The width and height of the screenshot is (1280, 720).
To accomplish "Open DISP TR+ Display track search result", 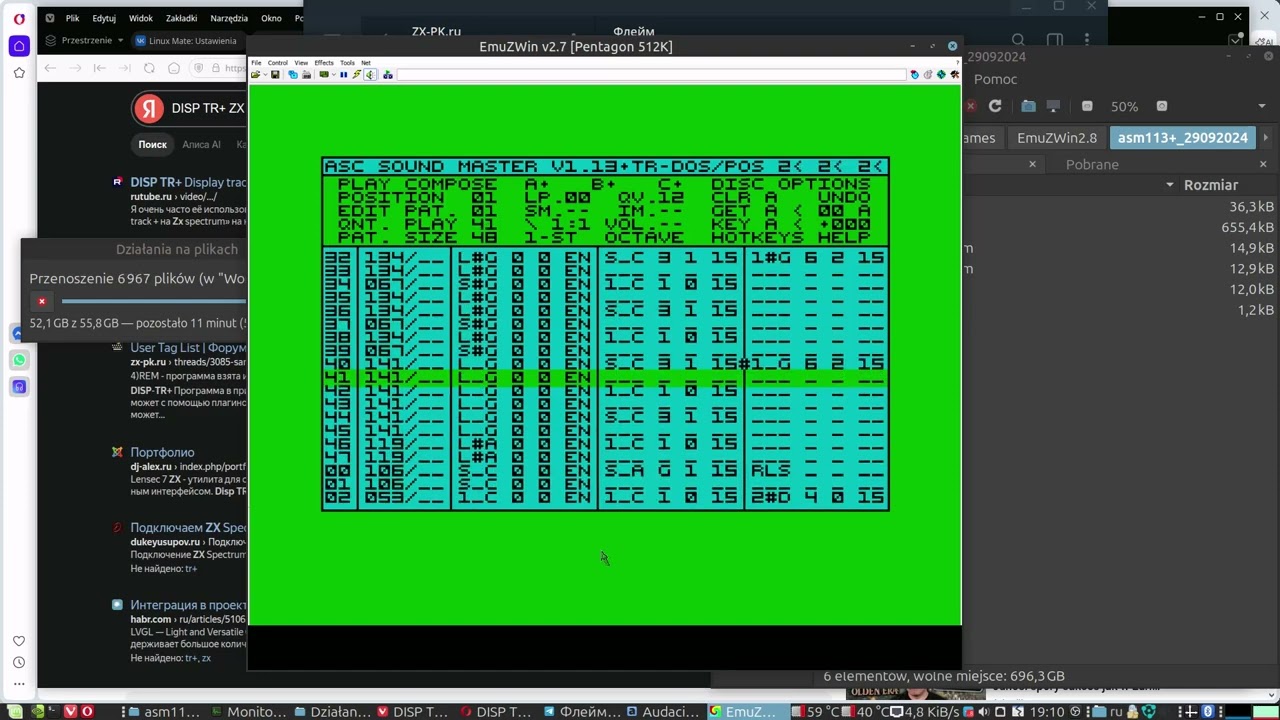I will coord(188,182).
